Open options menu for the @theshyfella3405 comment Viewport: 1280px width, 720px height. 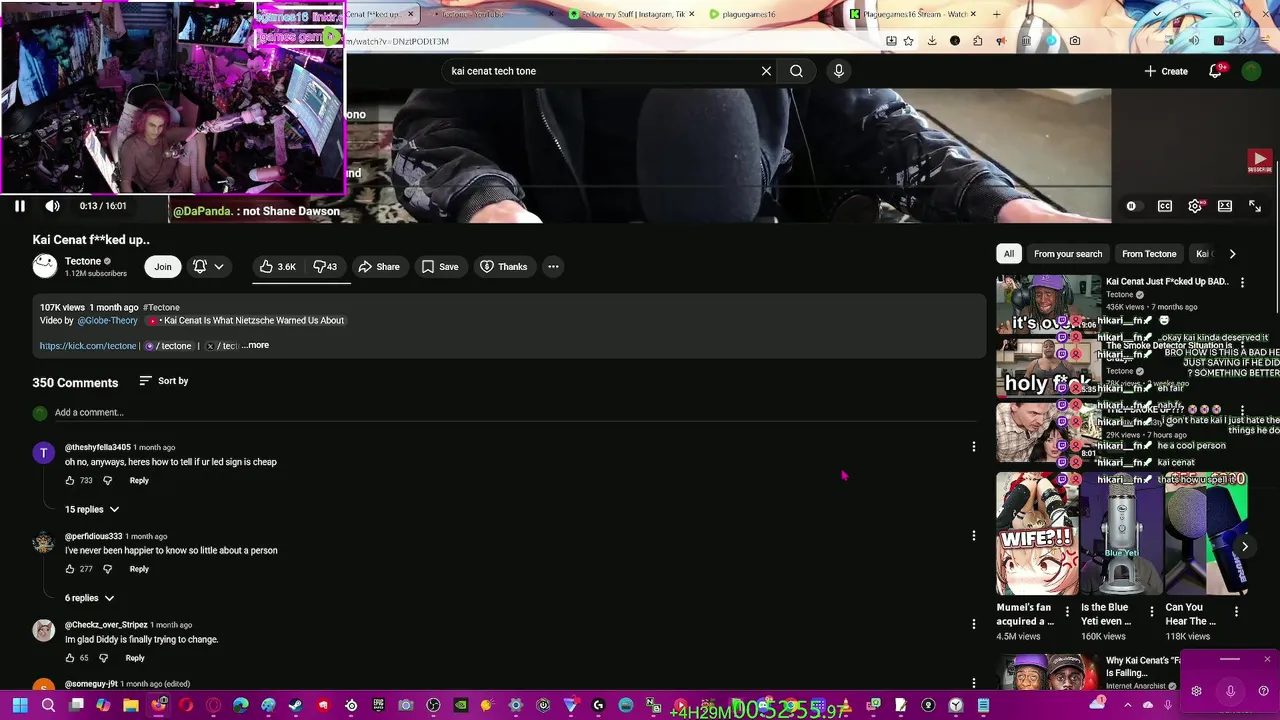(974, 447)
